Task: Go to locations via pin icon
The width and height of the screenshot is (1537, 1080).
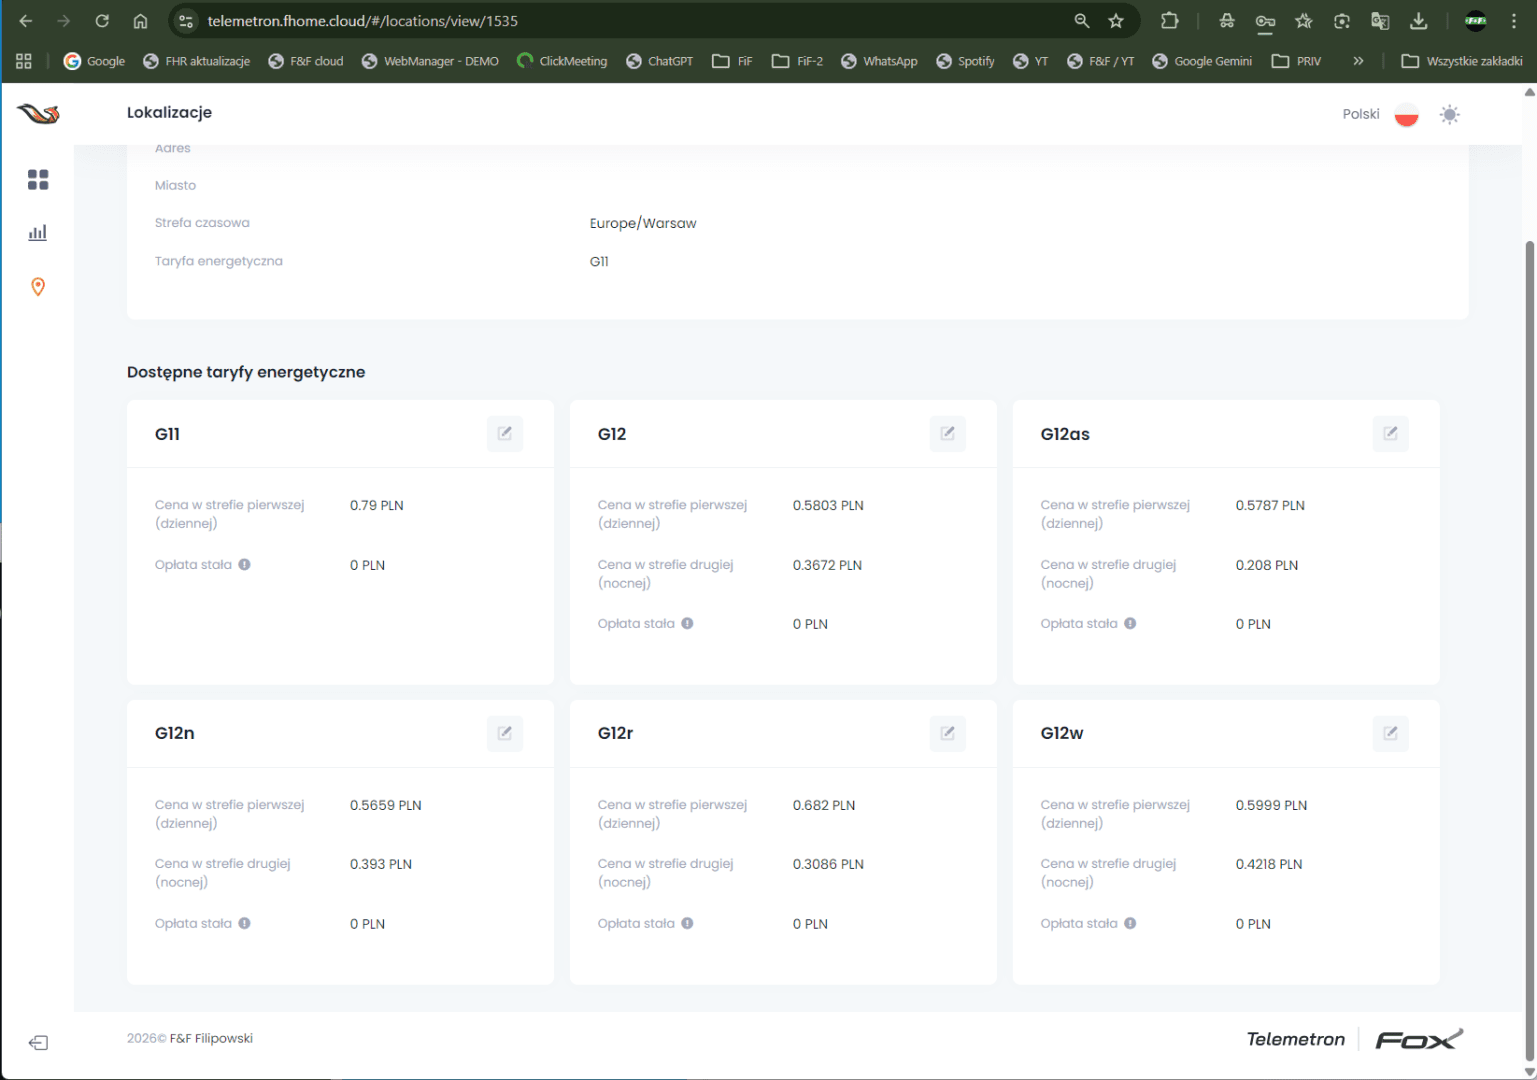Action: click(38, 287)
